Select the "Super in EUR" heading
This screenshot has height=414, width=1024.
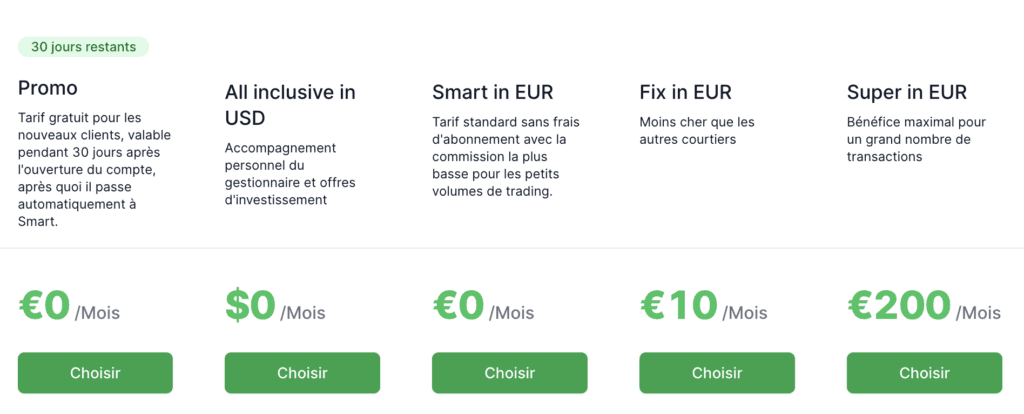(x=906, y=93)
